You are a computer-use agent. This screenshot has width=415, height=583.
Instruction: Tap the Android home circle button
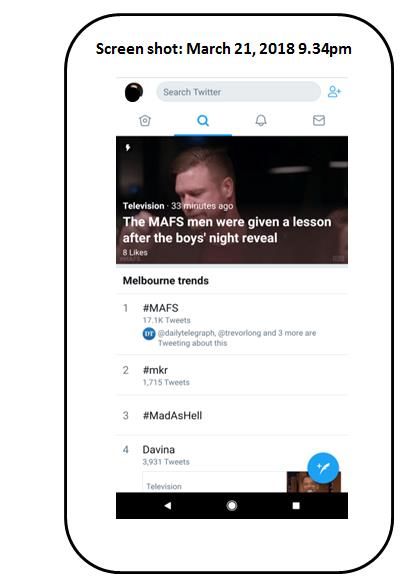232,506
